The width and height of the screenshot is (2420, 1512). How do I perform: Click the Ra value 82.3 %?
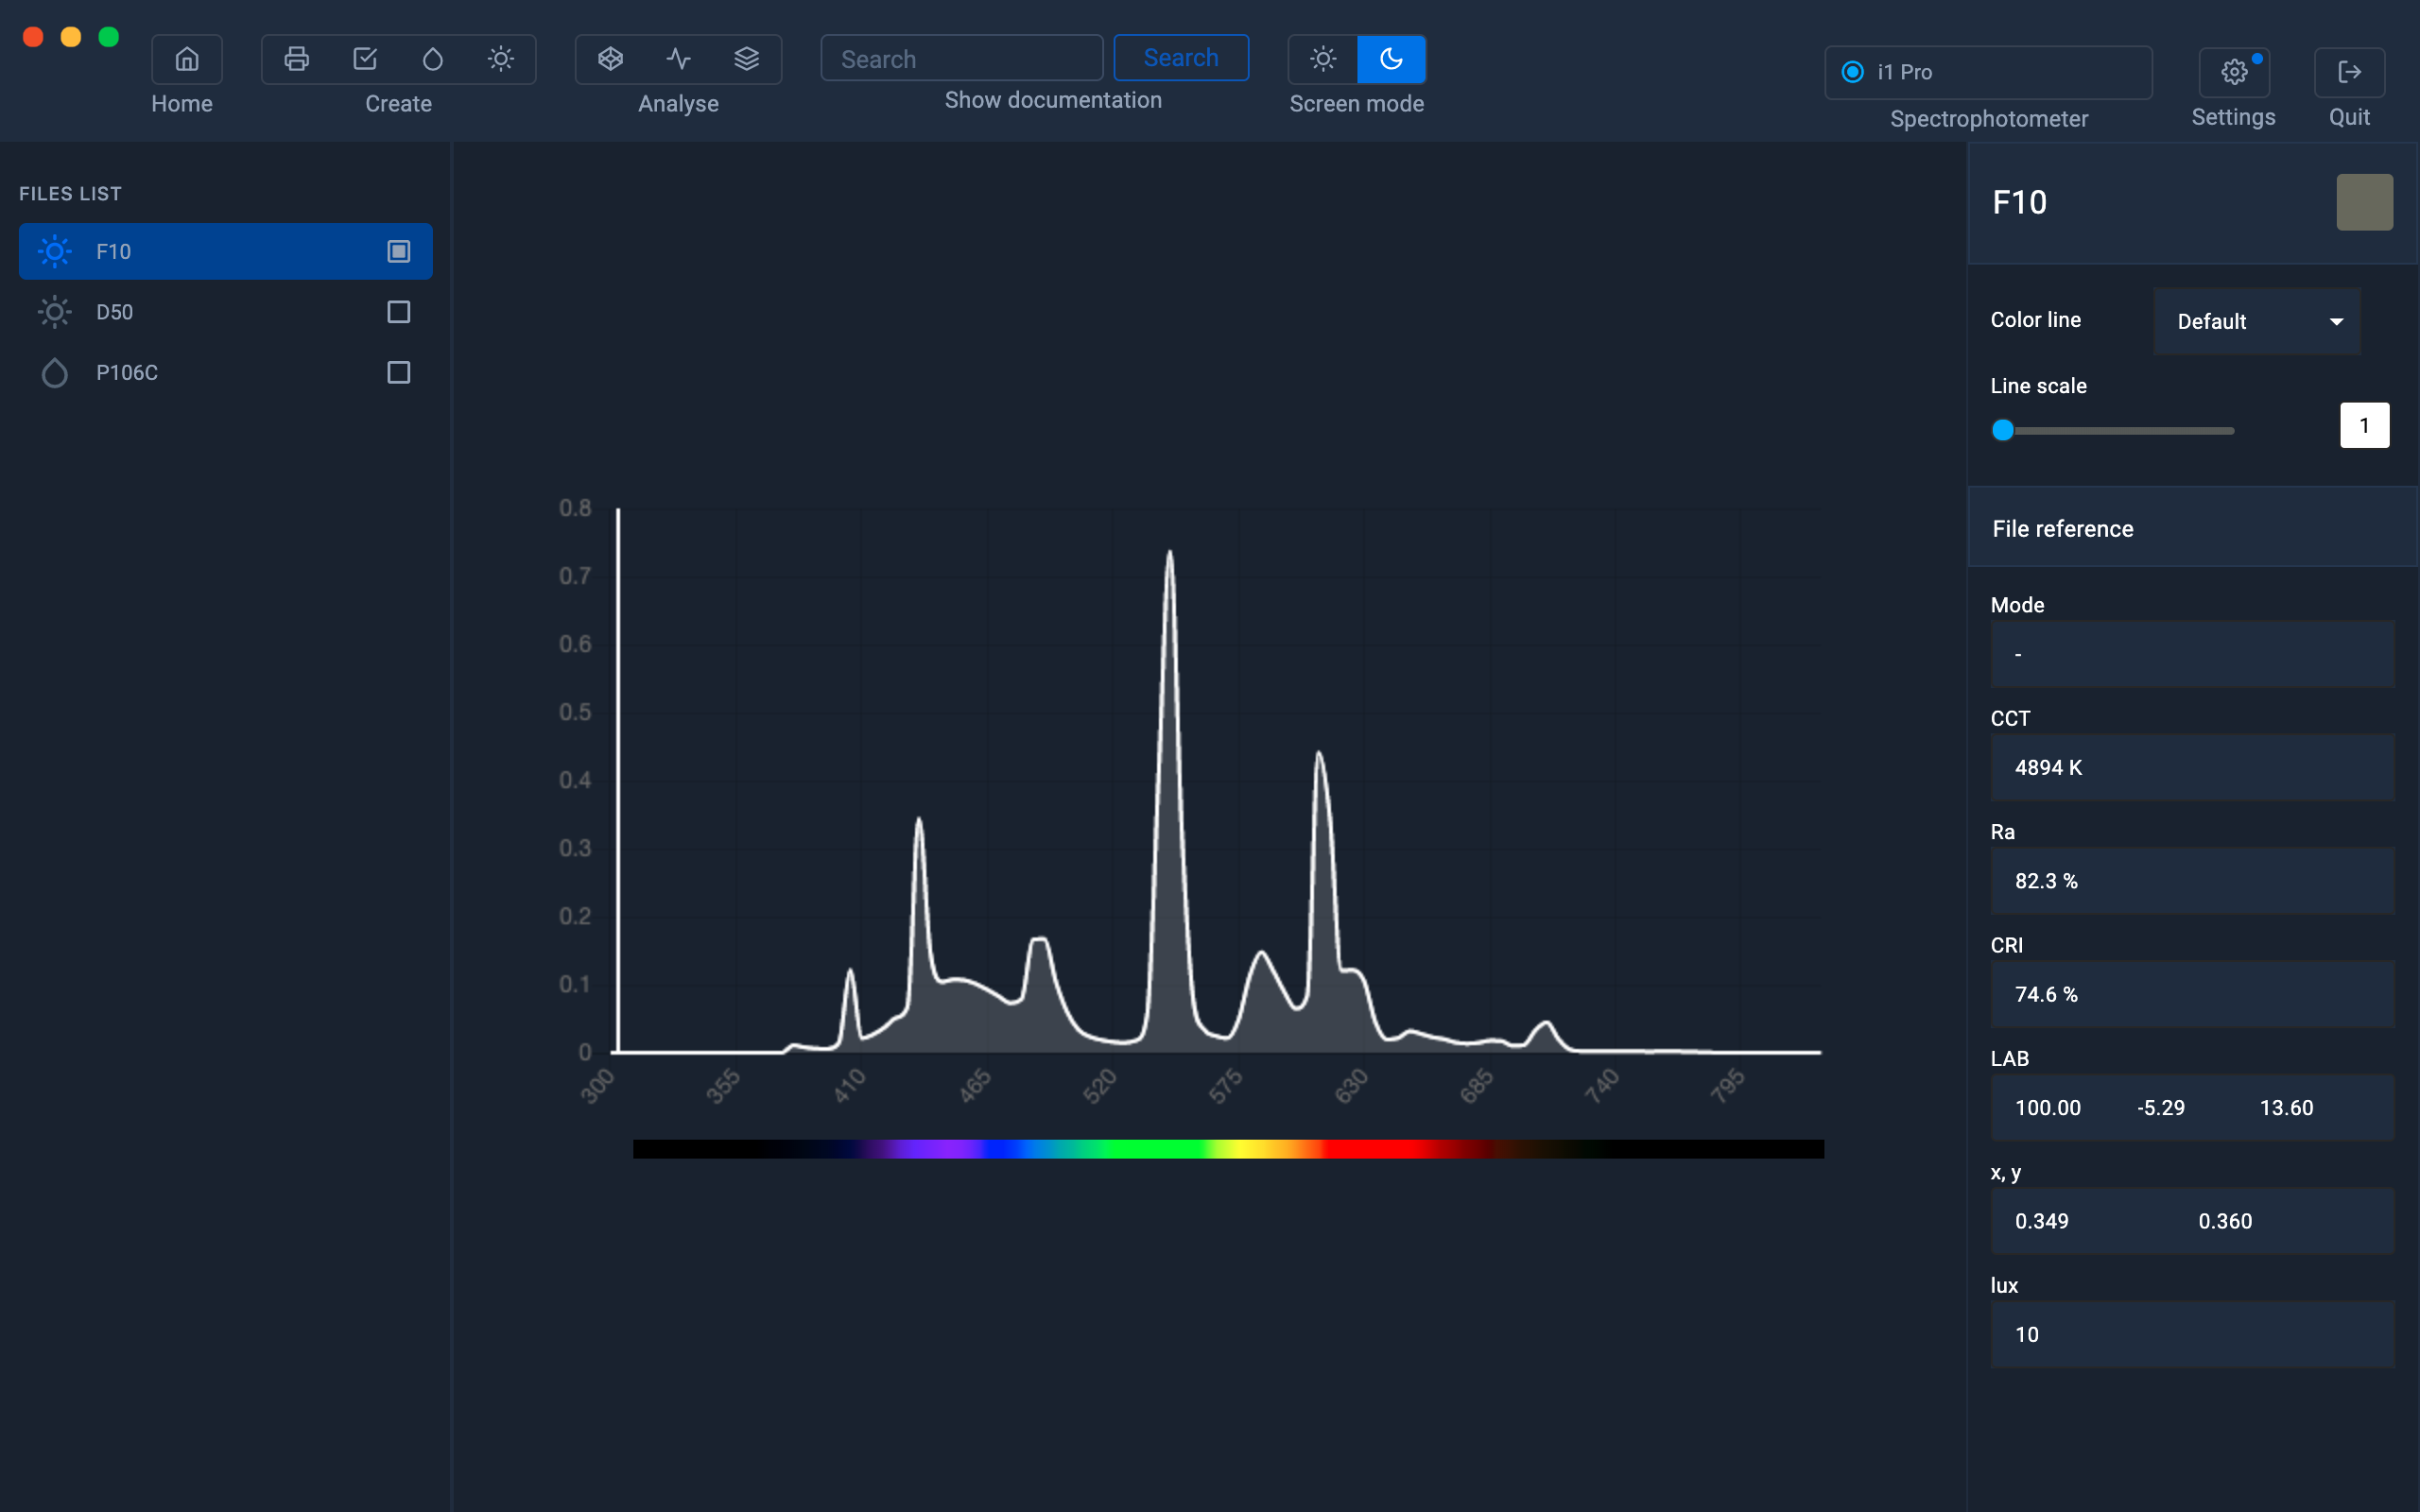pyautogui.click(x=2046, y=881)
